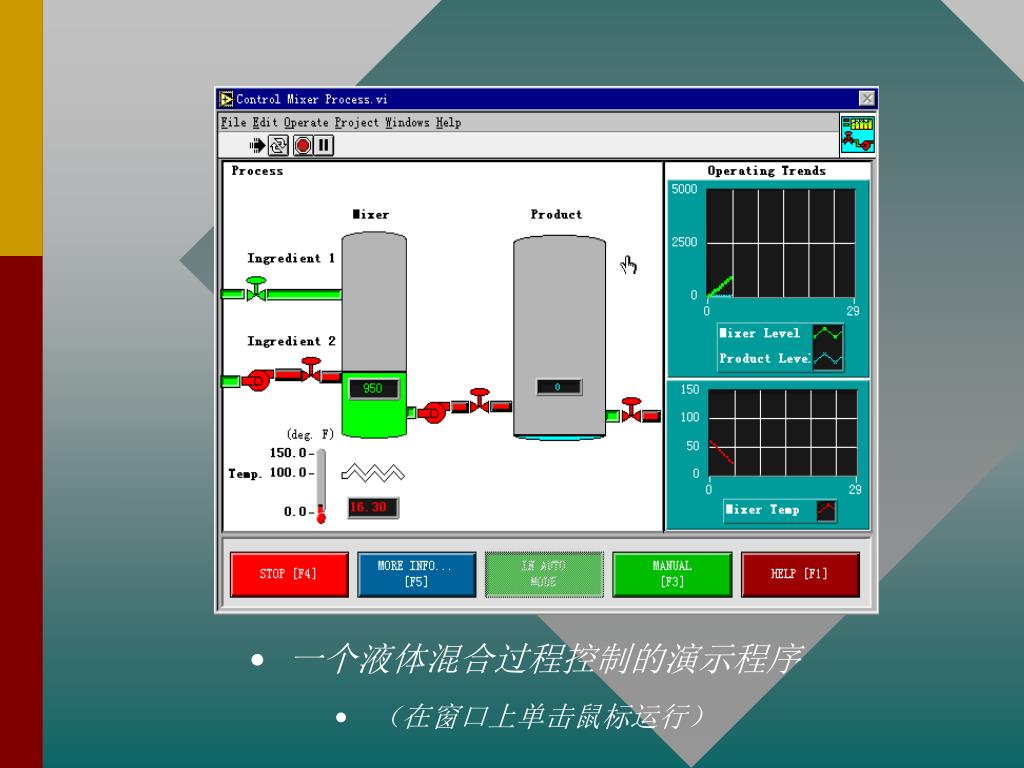Open the Windows menu

tap(408, 122)
